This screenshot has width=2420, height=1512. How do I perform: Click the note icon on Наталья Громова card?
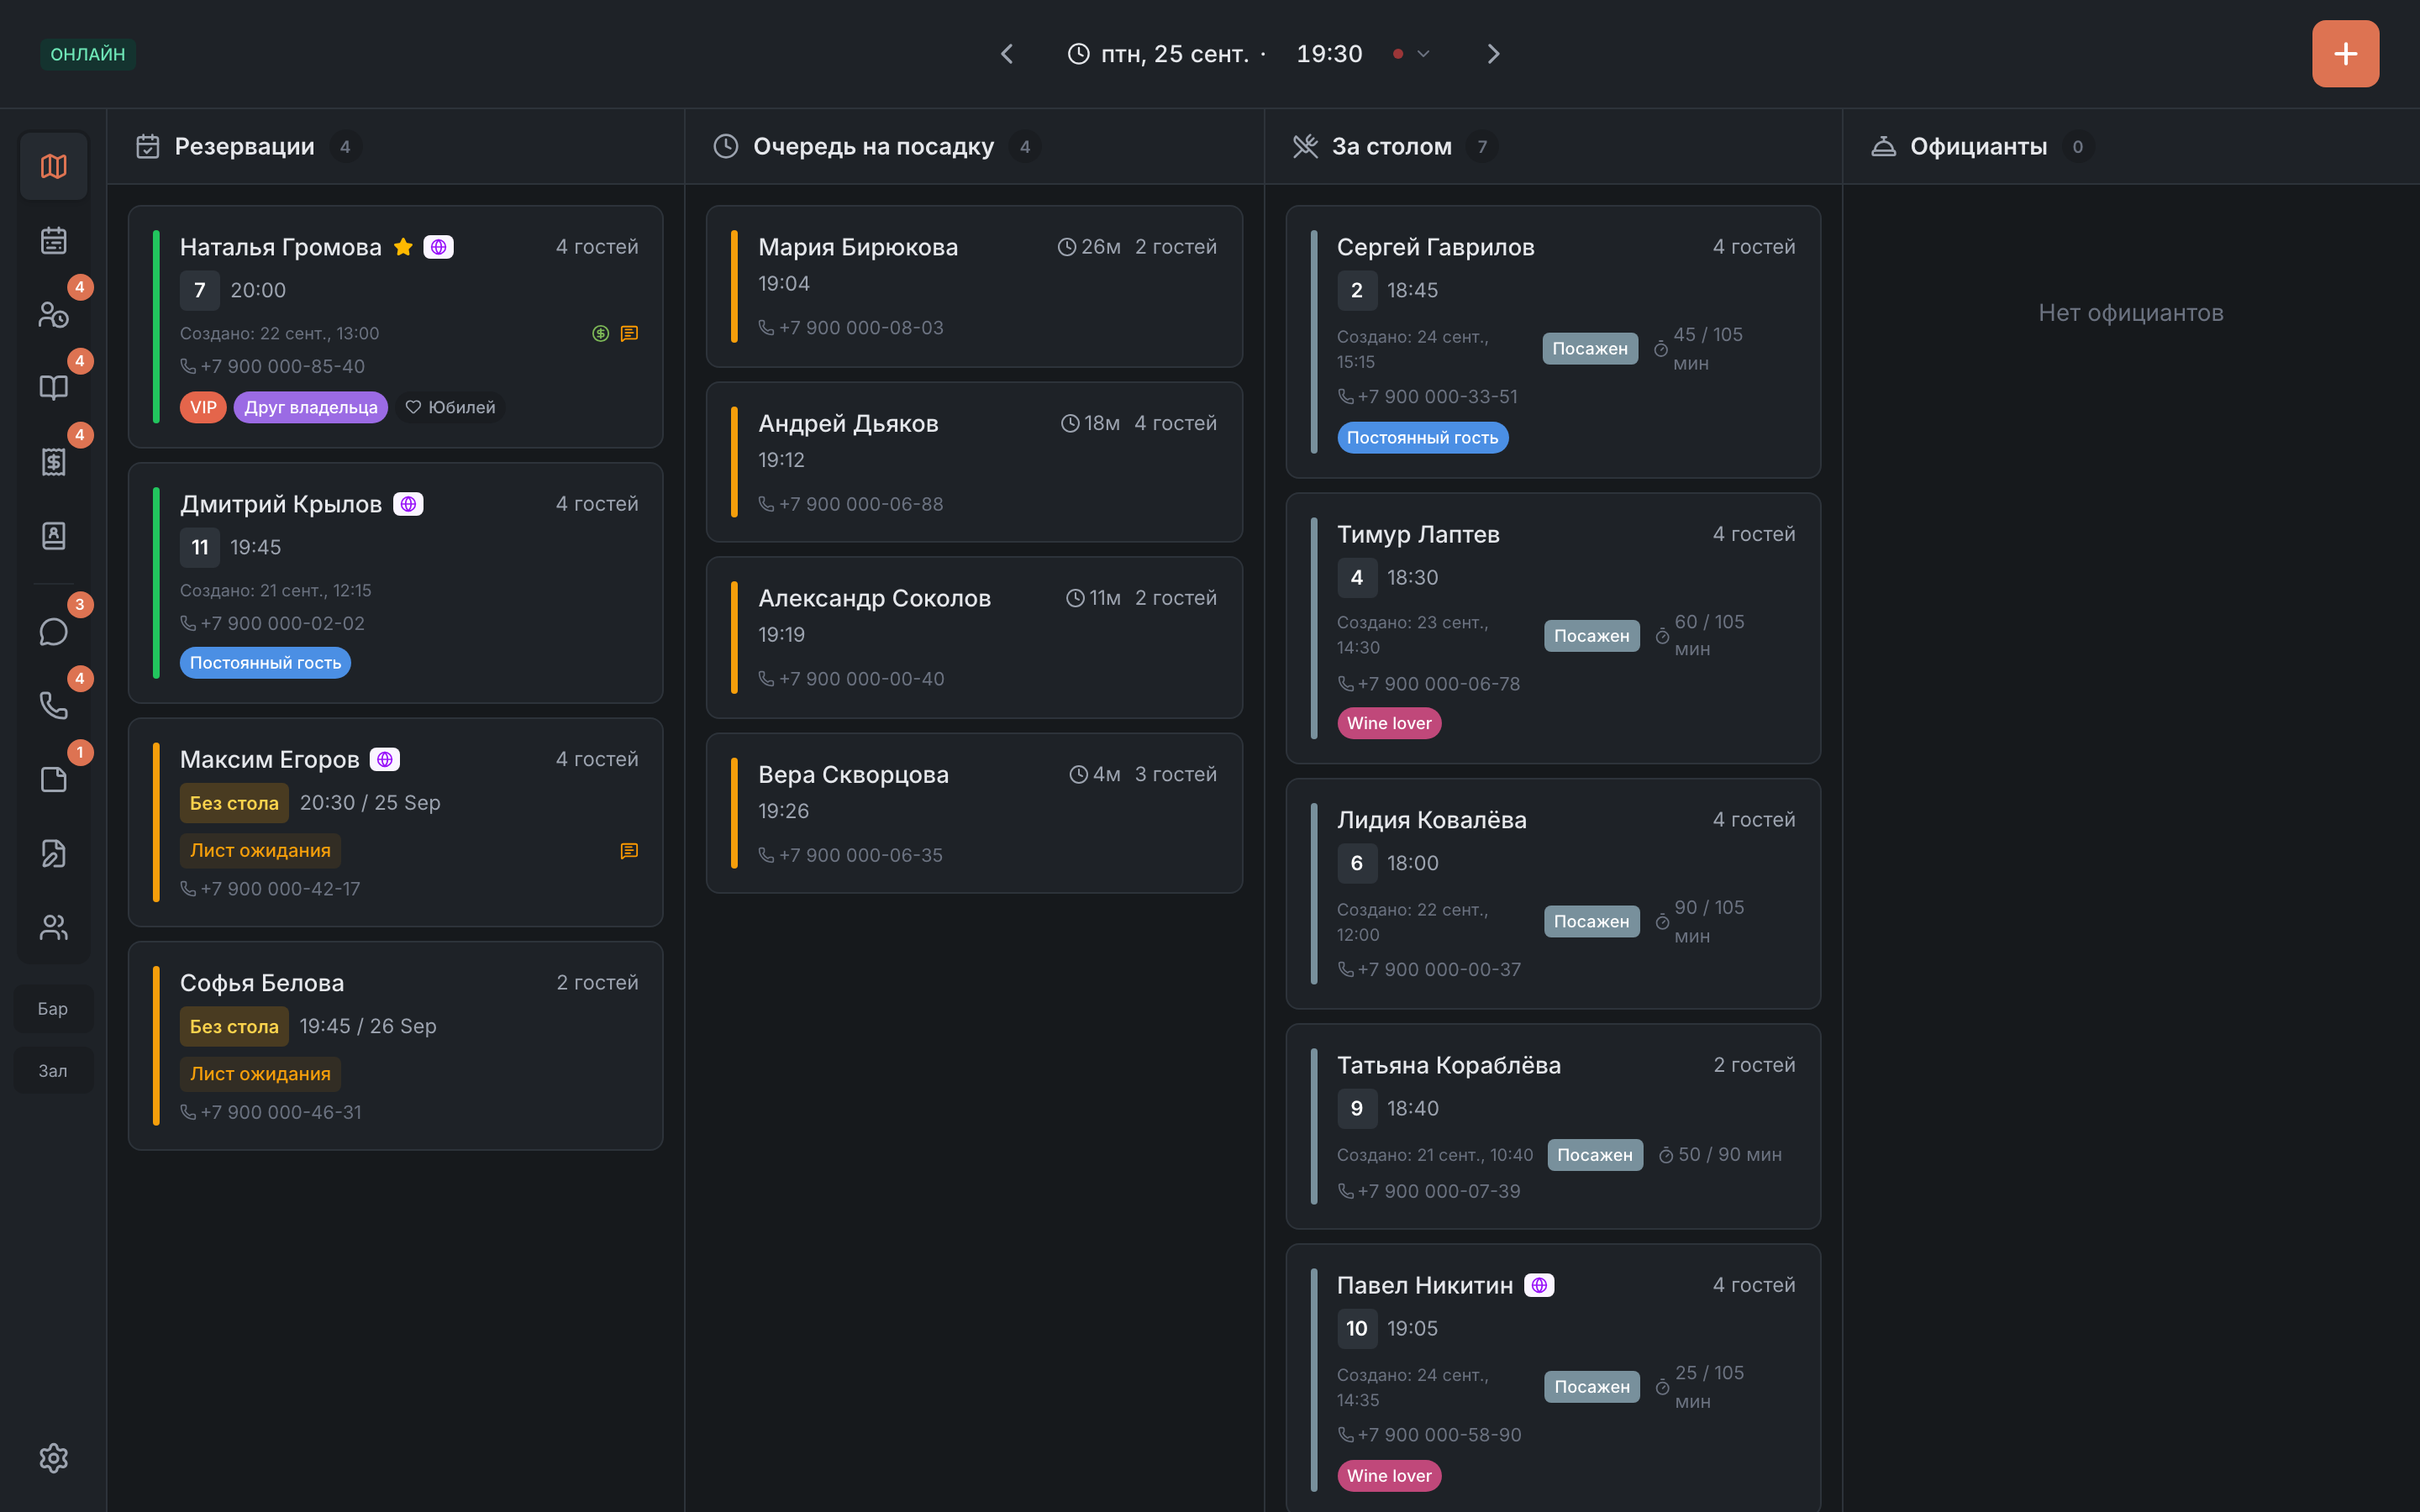(629, 334)
